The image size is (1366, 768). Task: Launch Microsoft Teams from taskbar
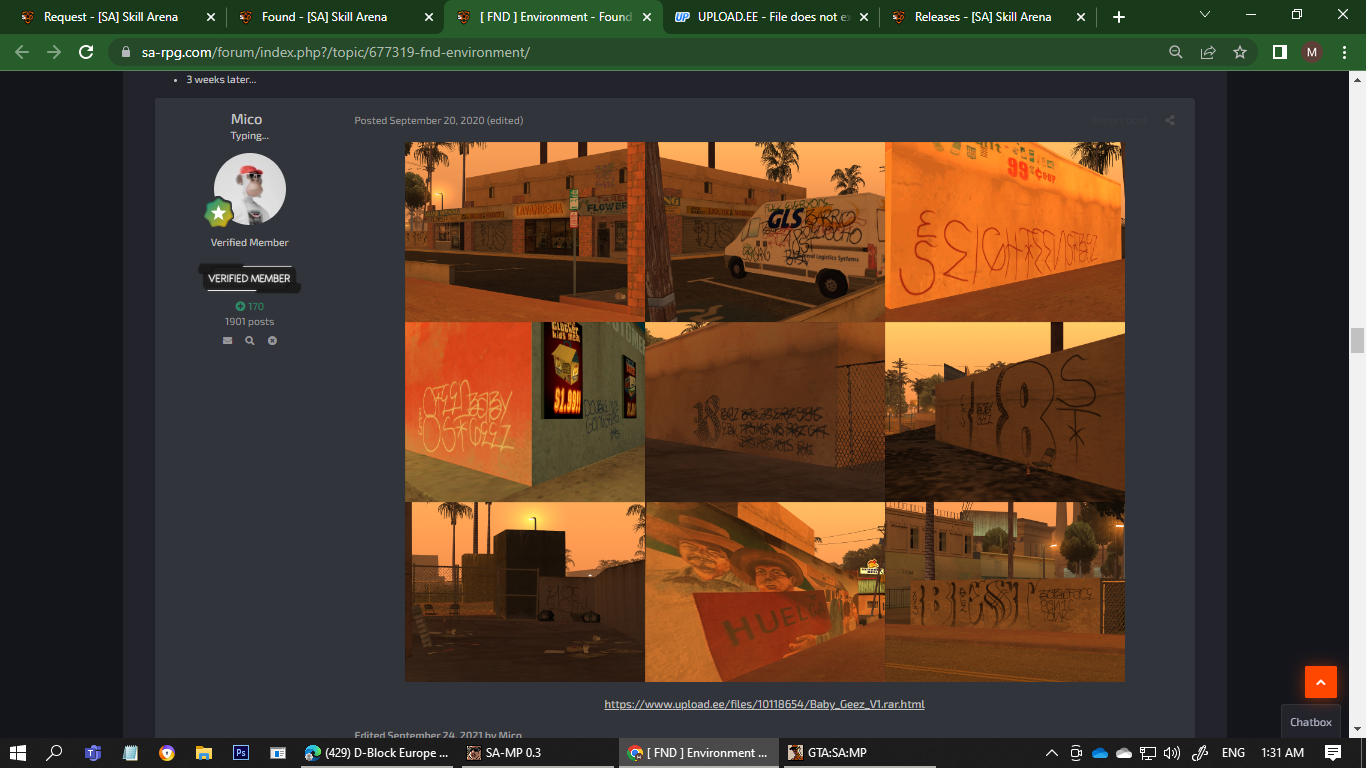tap(93, 752)
